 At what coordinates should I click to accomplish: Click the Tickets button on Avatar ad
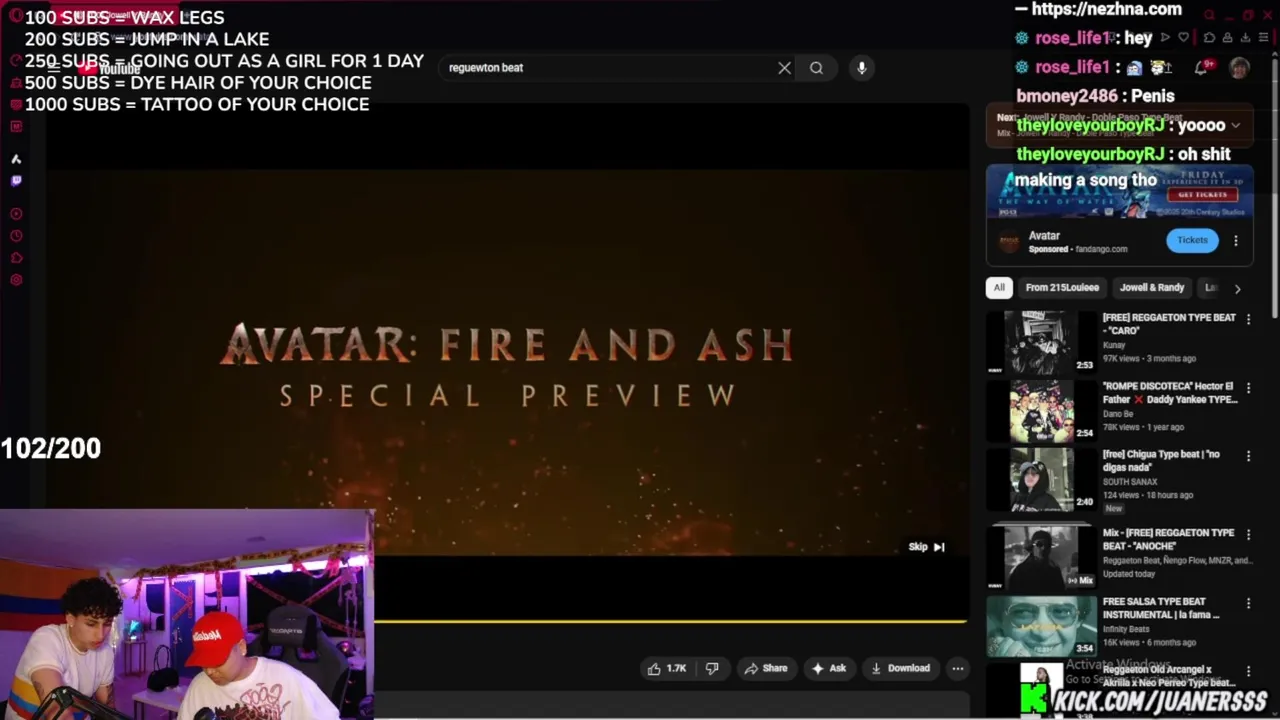1192,240
